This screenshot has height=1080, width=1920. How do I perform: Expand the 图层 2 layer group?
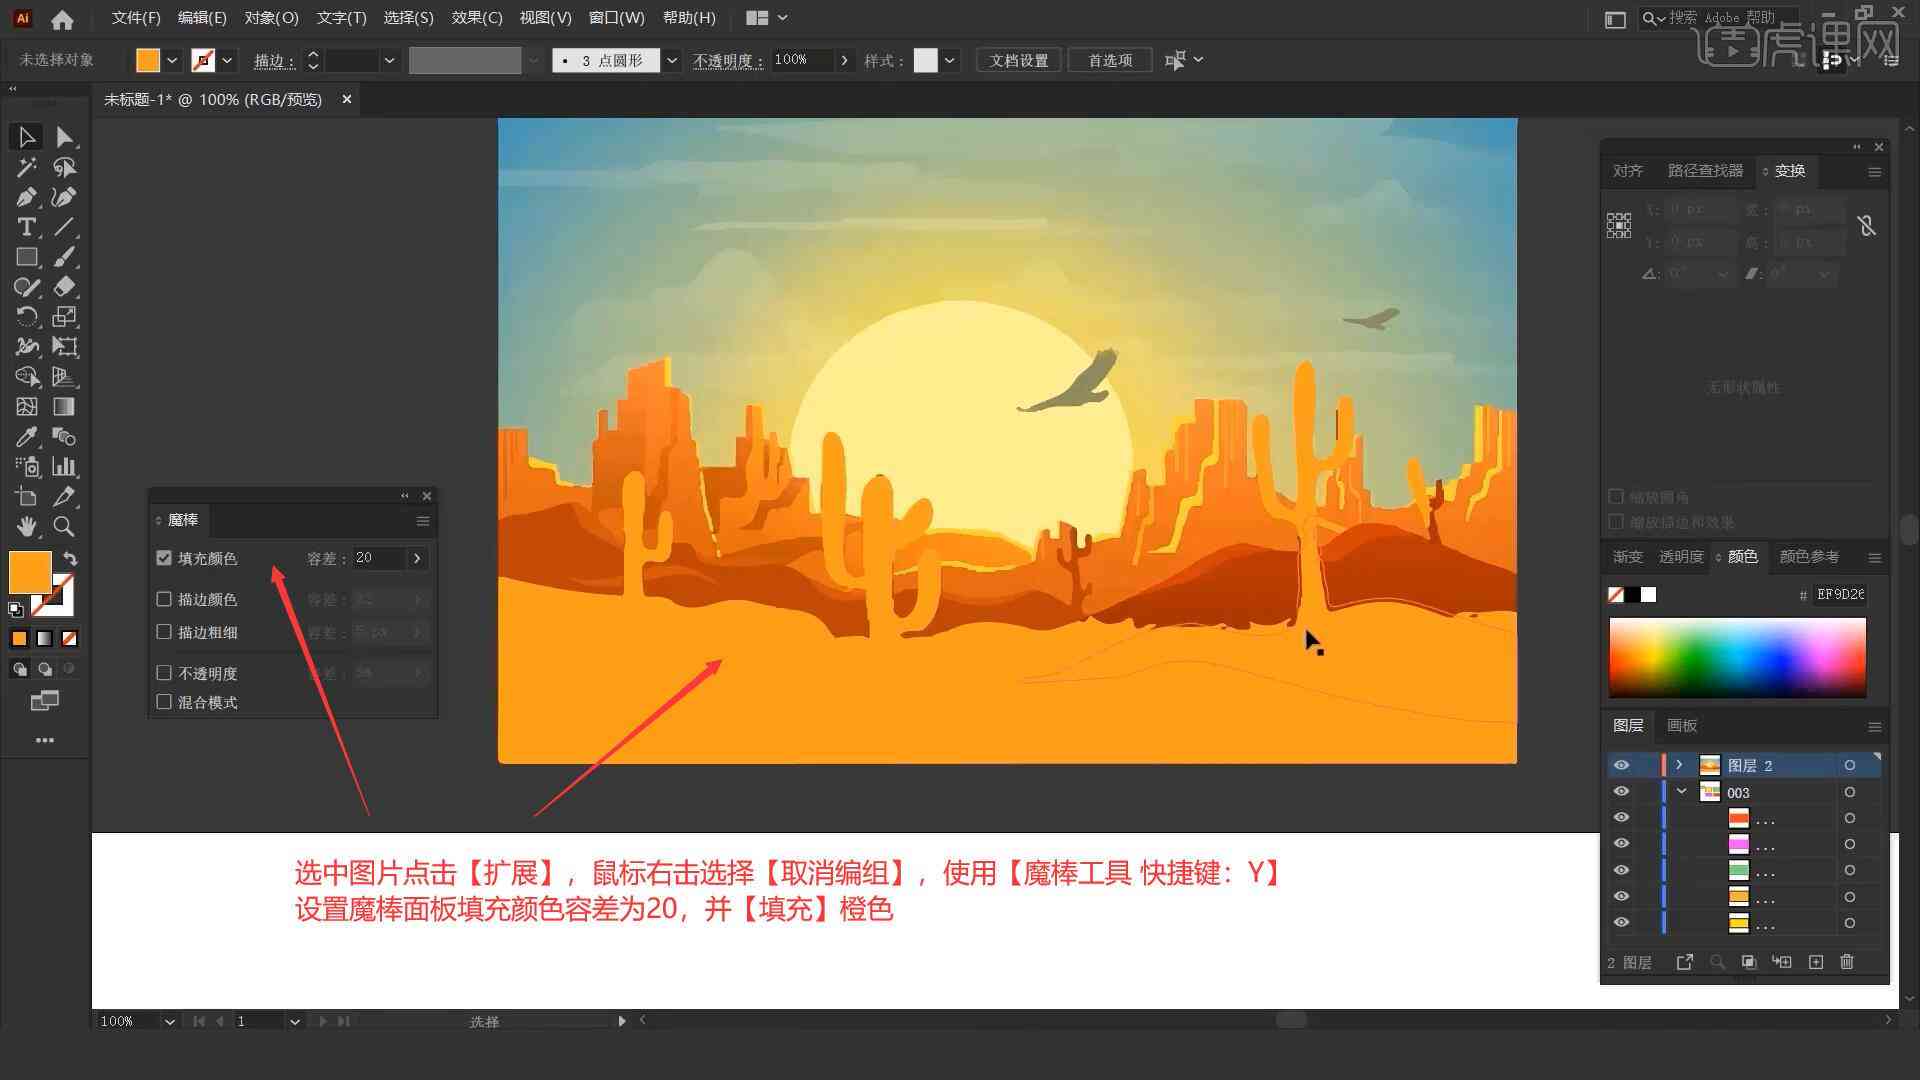(1681, 765)
